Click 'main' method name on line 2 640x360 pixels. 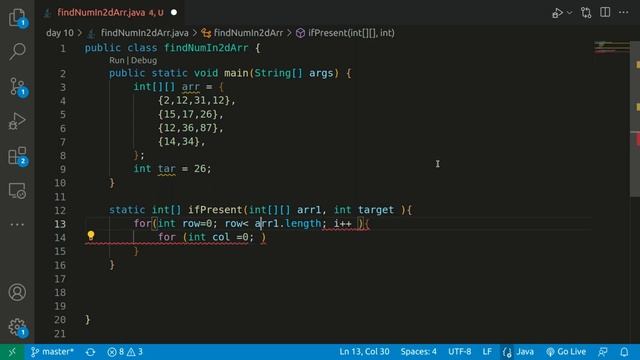pyautogui.click(x=236, y=73)
